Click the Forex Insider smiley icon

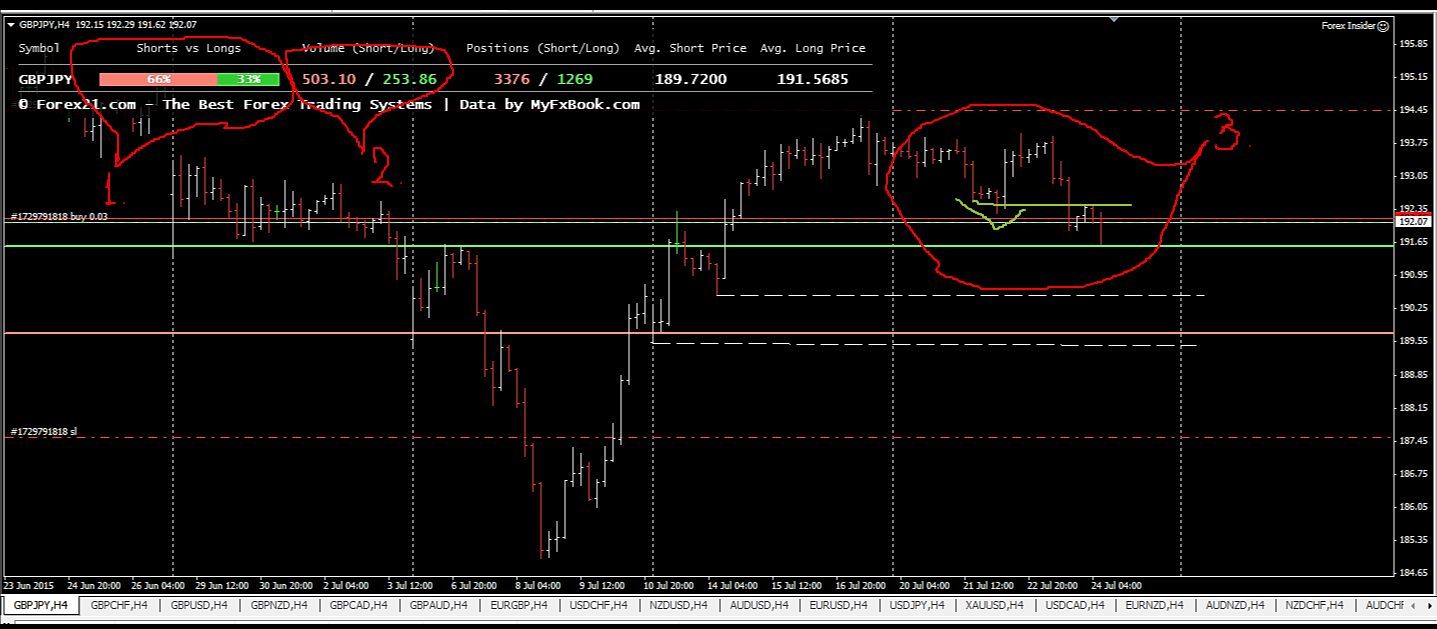point(1383,27)
